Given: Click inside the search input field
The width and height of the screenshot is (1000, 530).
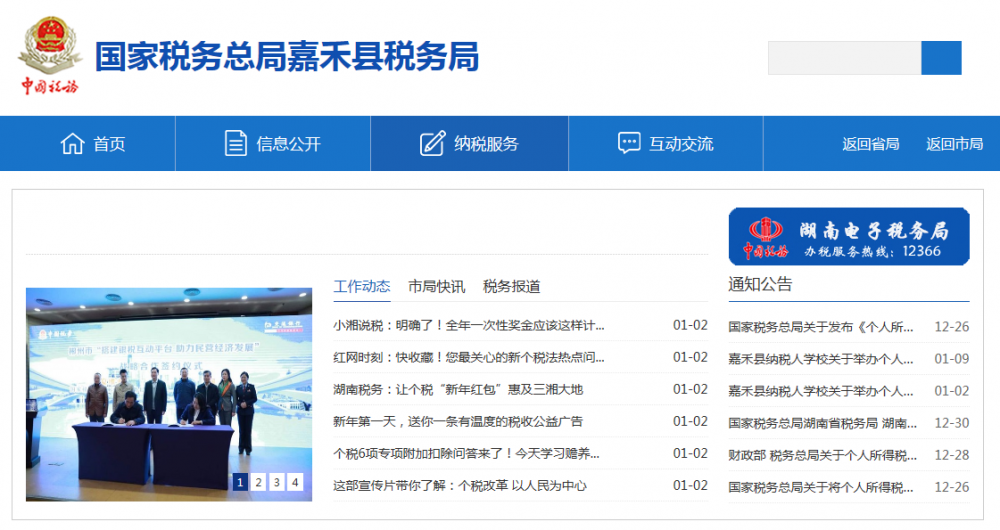Looking at the screenshot, I should [x=844, y=58].
